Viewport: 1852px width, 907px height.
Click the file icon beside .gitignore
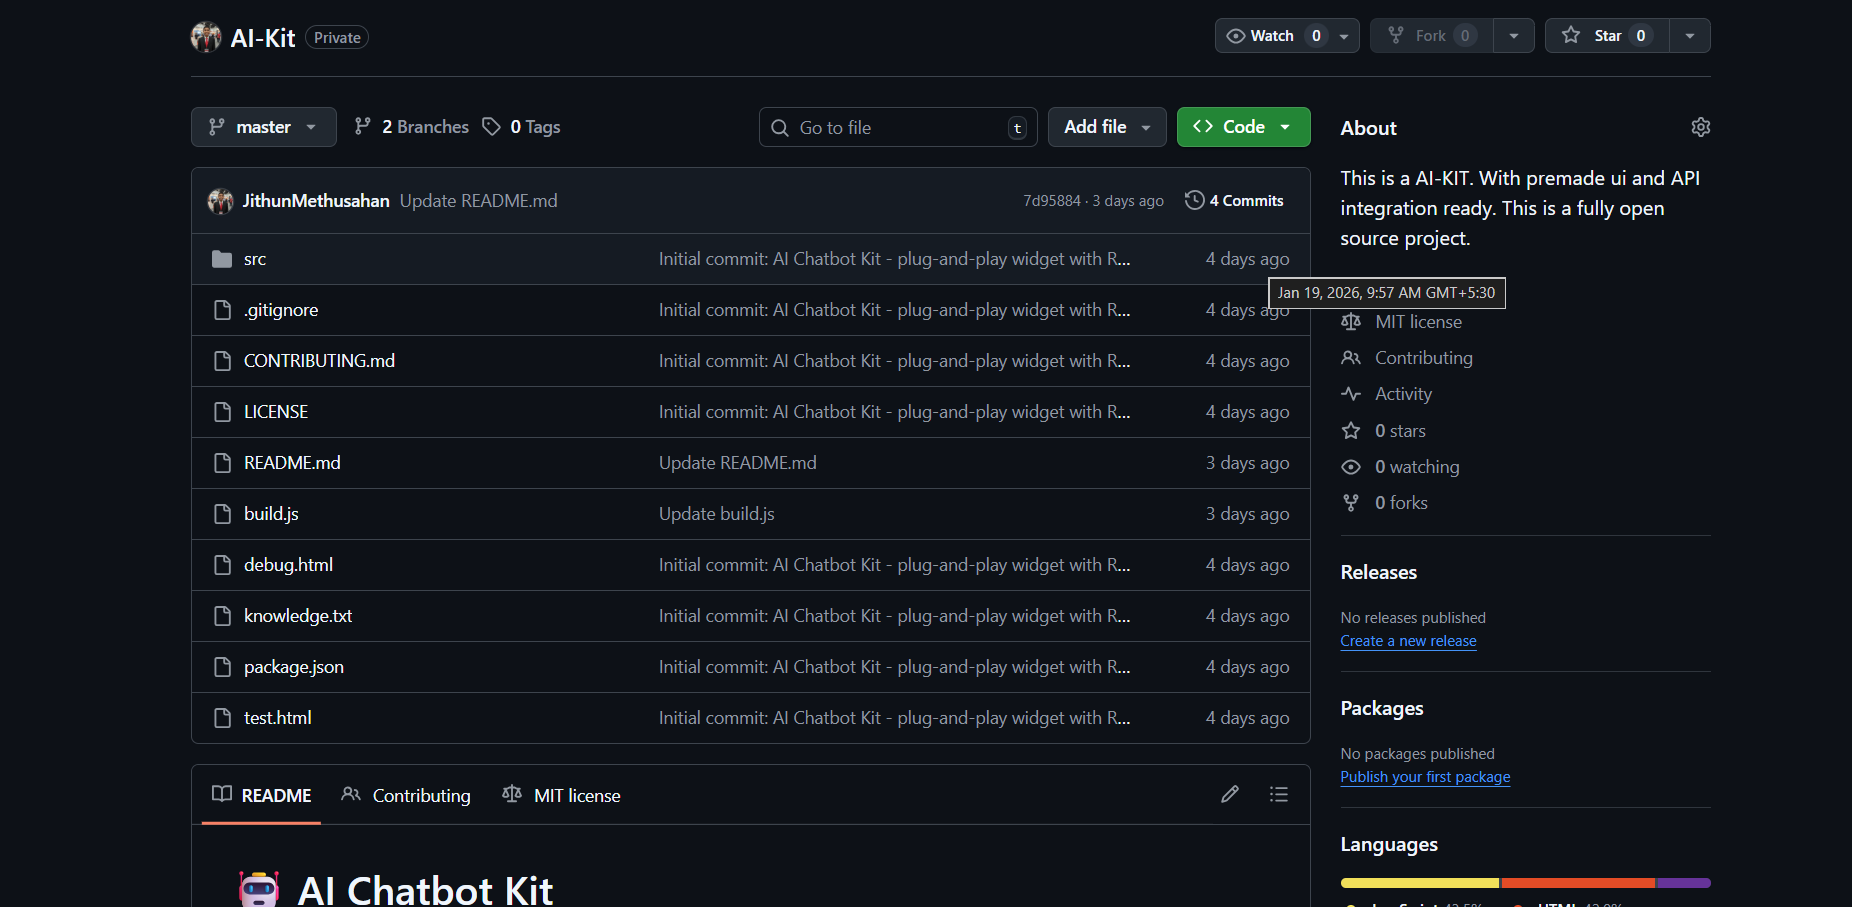pyautogui.click(x=222, y=310)
